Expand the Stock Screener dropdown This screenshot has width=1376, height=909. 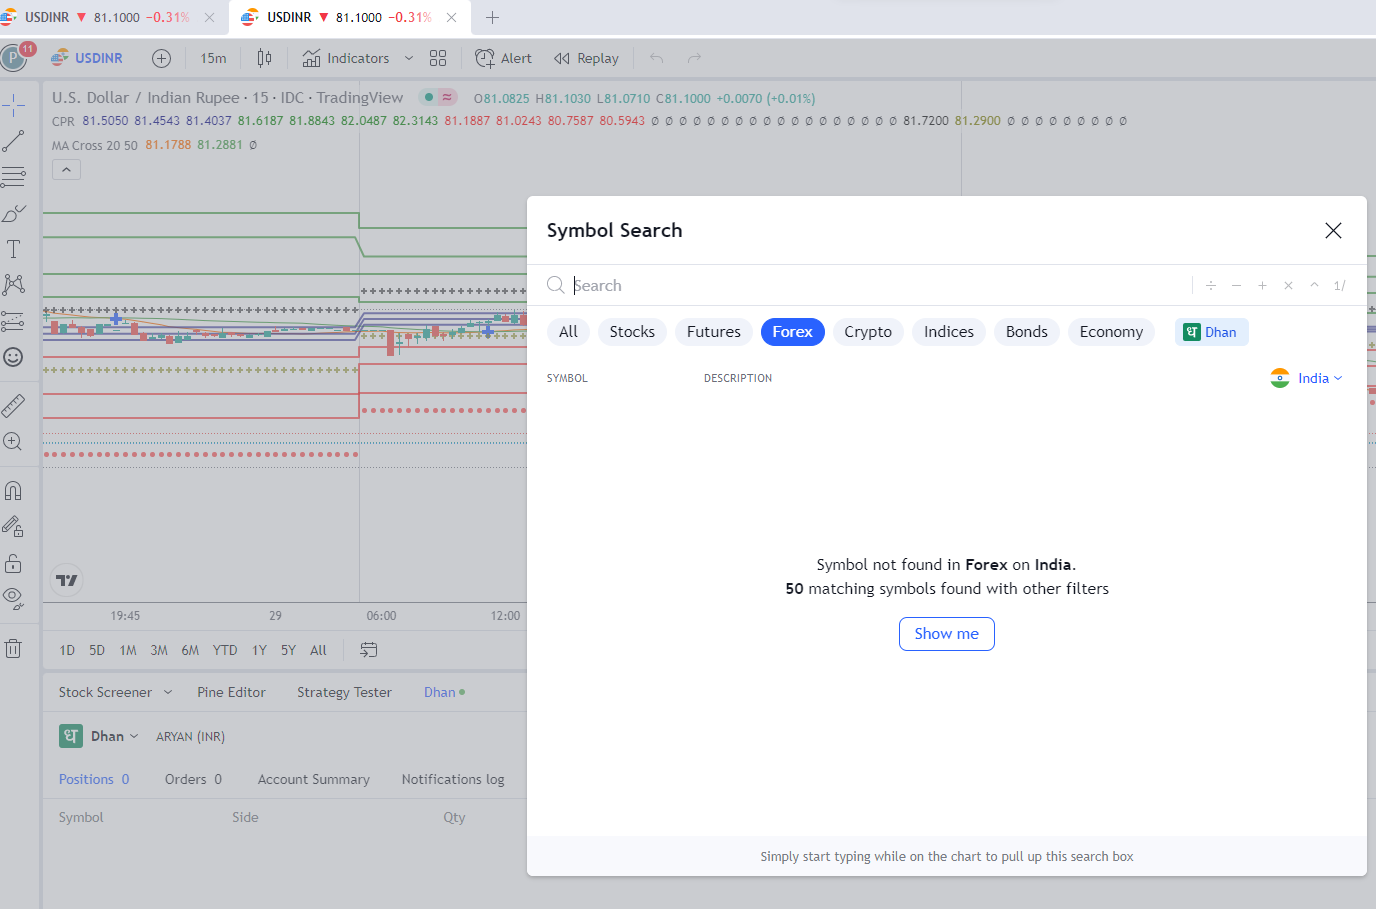click(167, 692)
